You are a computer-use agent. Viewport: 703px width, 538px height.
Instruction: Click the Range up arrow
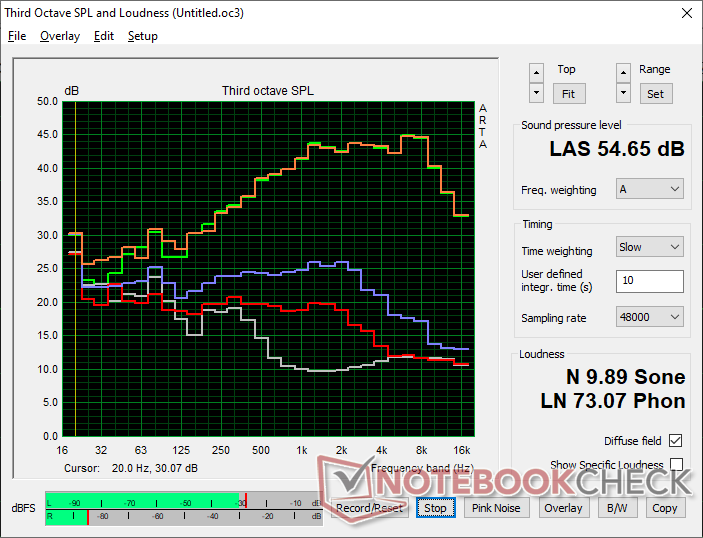pyautogui.click(x=624, y=72)
